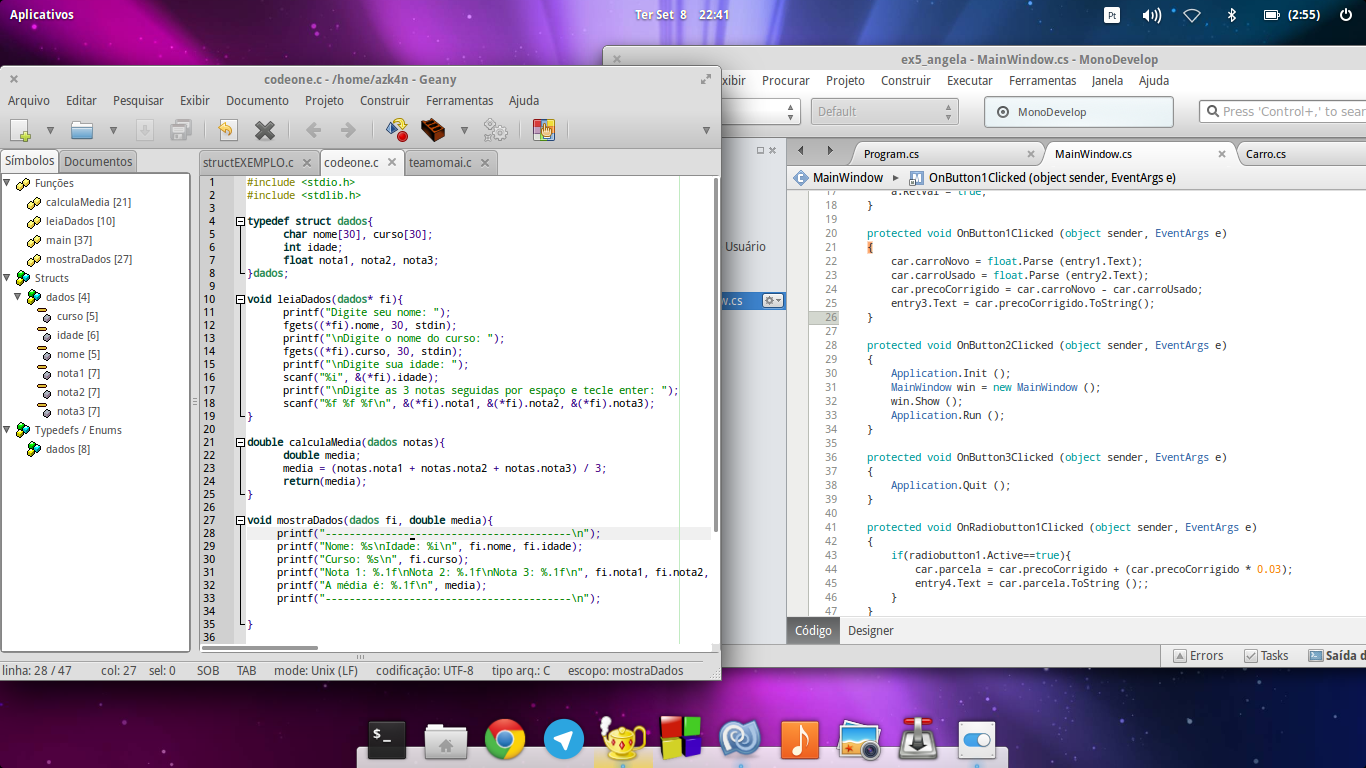Click the Revert file toolbar icon
Viewport: 1366px width, 768px height.
click(x=227, y=129)
